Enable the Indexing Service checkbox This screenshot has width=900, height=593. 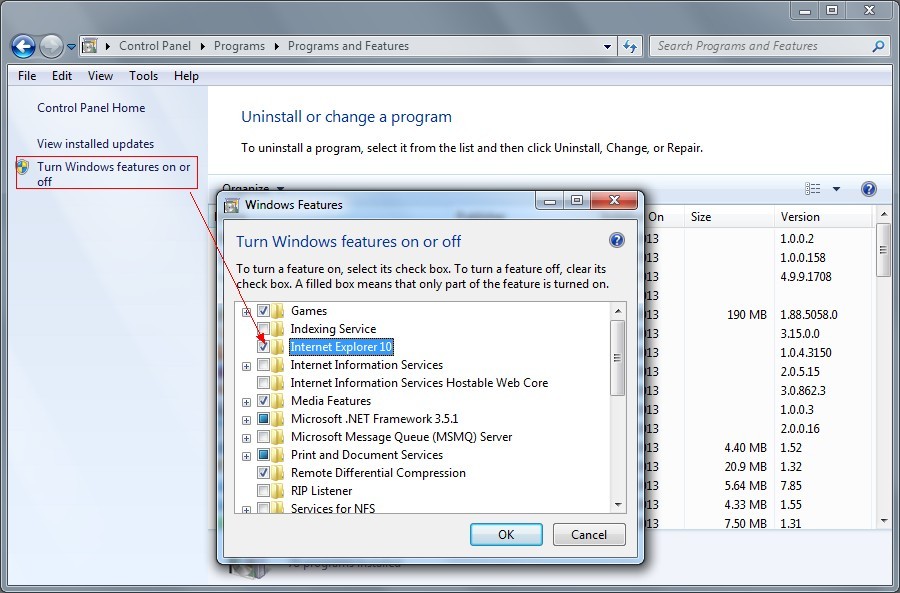(263, 329)
